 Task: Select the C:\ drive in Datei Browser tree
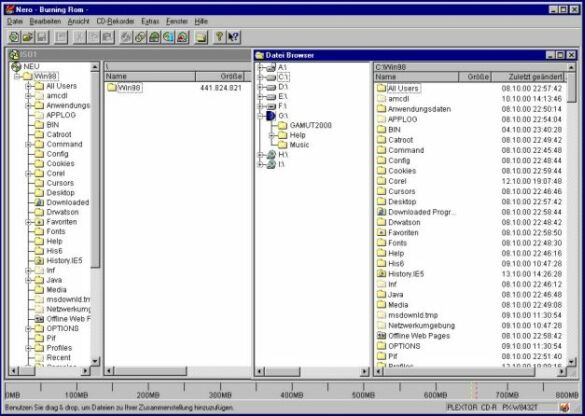pyautogui.click(x=278, y=77)
